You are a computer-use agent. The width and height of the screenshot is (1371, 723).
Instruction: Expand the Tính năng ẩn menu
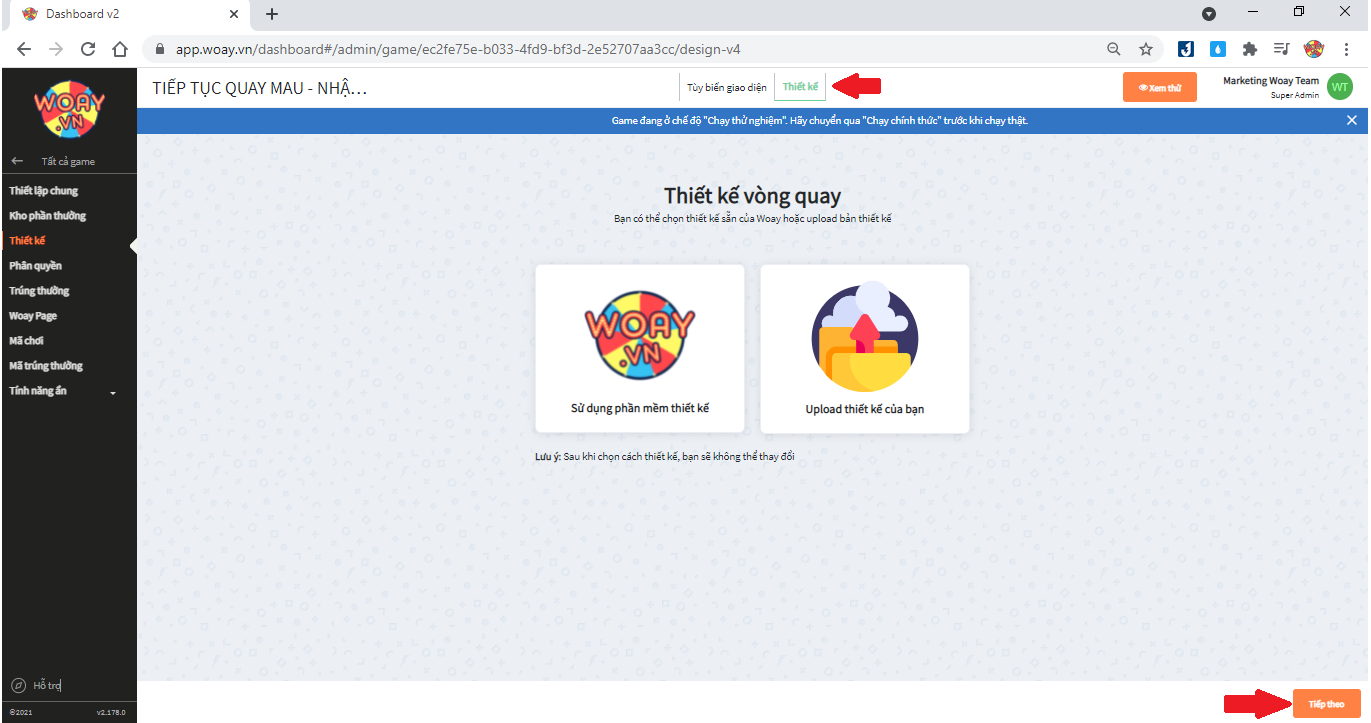coord(63,391)
